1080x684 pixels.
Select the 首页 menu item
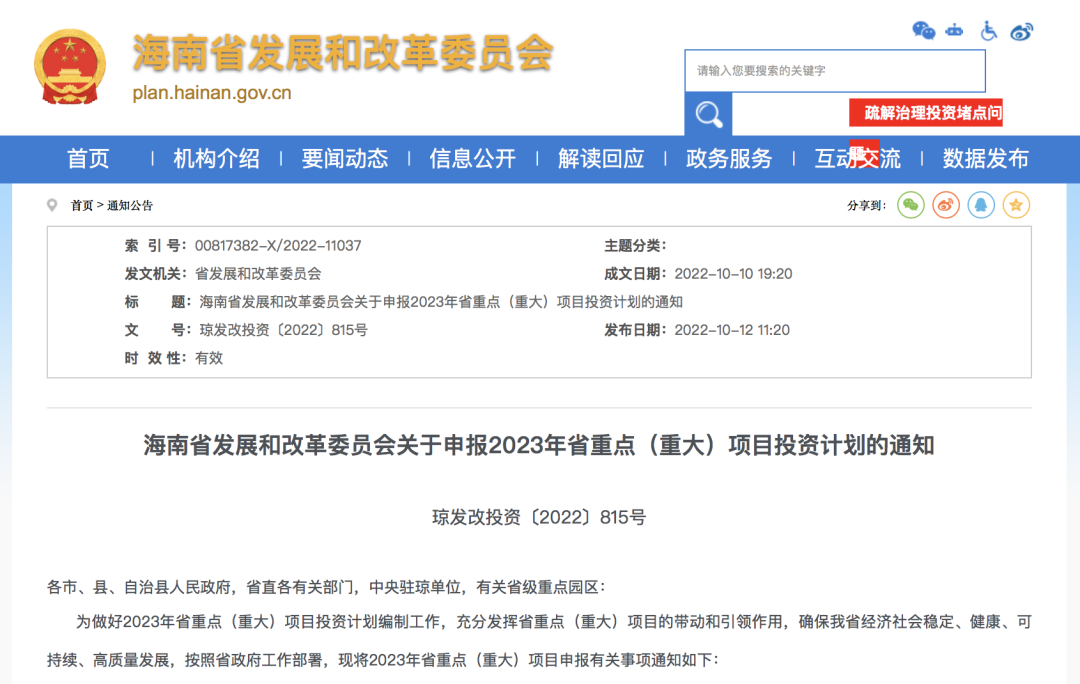coord(88,158)
